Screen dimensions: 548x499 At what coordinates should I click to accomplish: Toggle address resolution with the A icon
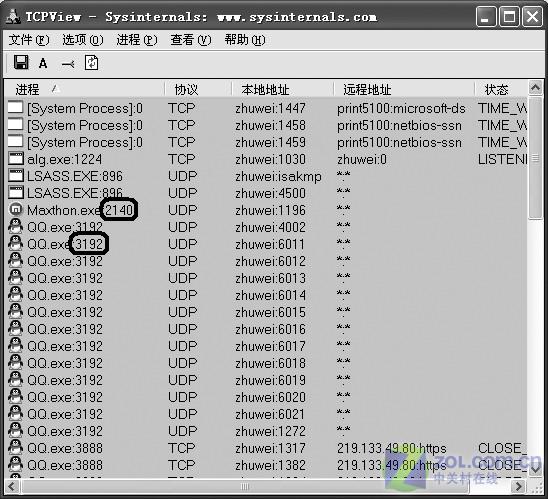click(x=43, y=63)
